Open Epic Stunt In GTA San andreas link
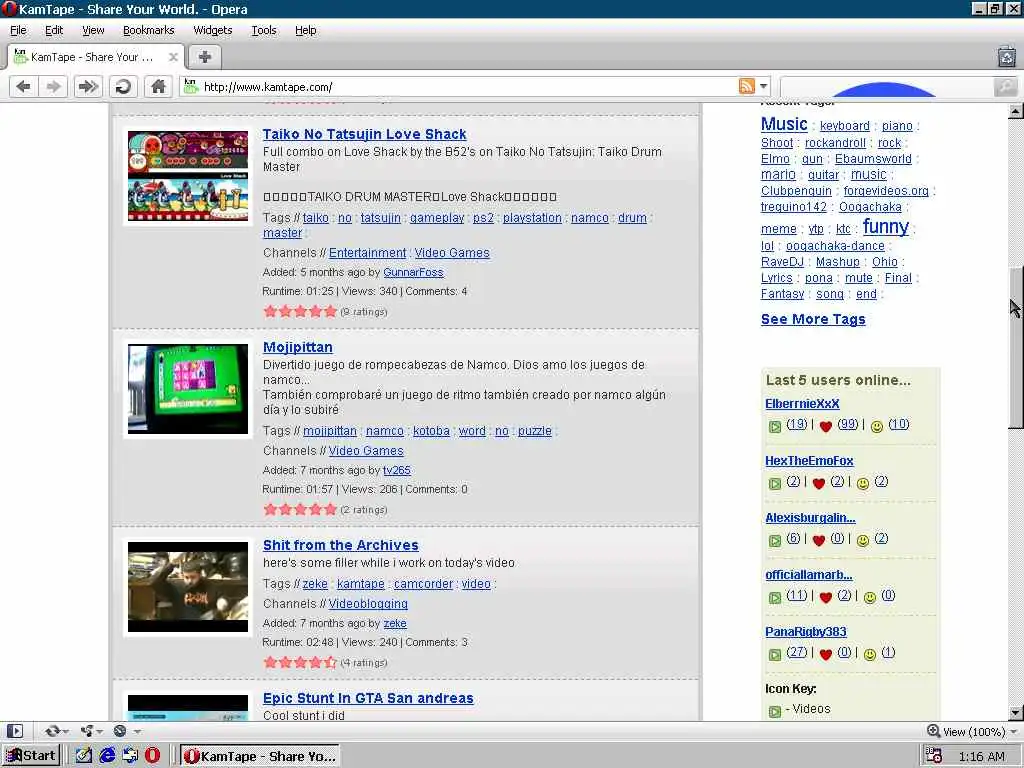Image resolution: width=1024 pixels, height=768 pixels. point(368,698)
